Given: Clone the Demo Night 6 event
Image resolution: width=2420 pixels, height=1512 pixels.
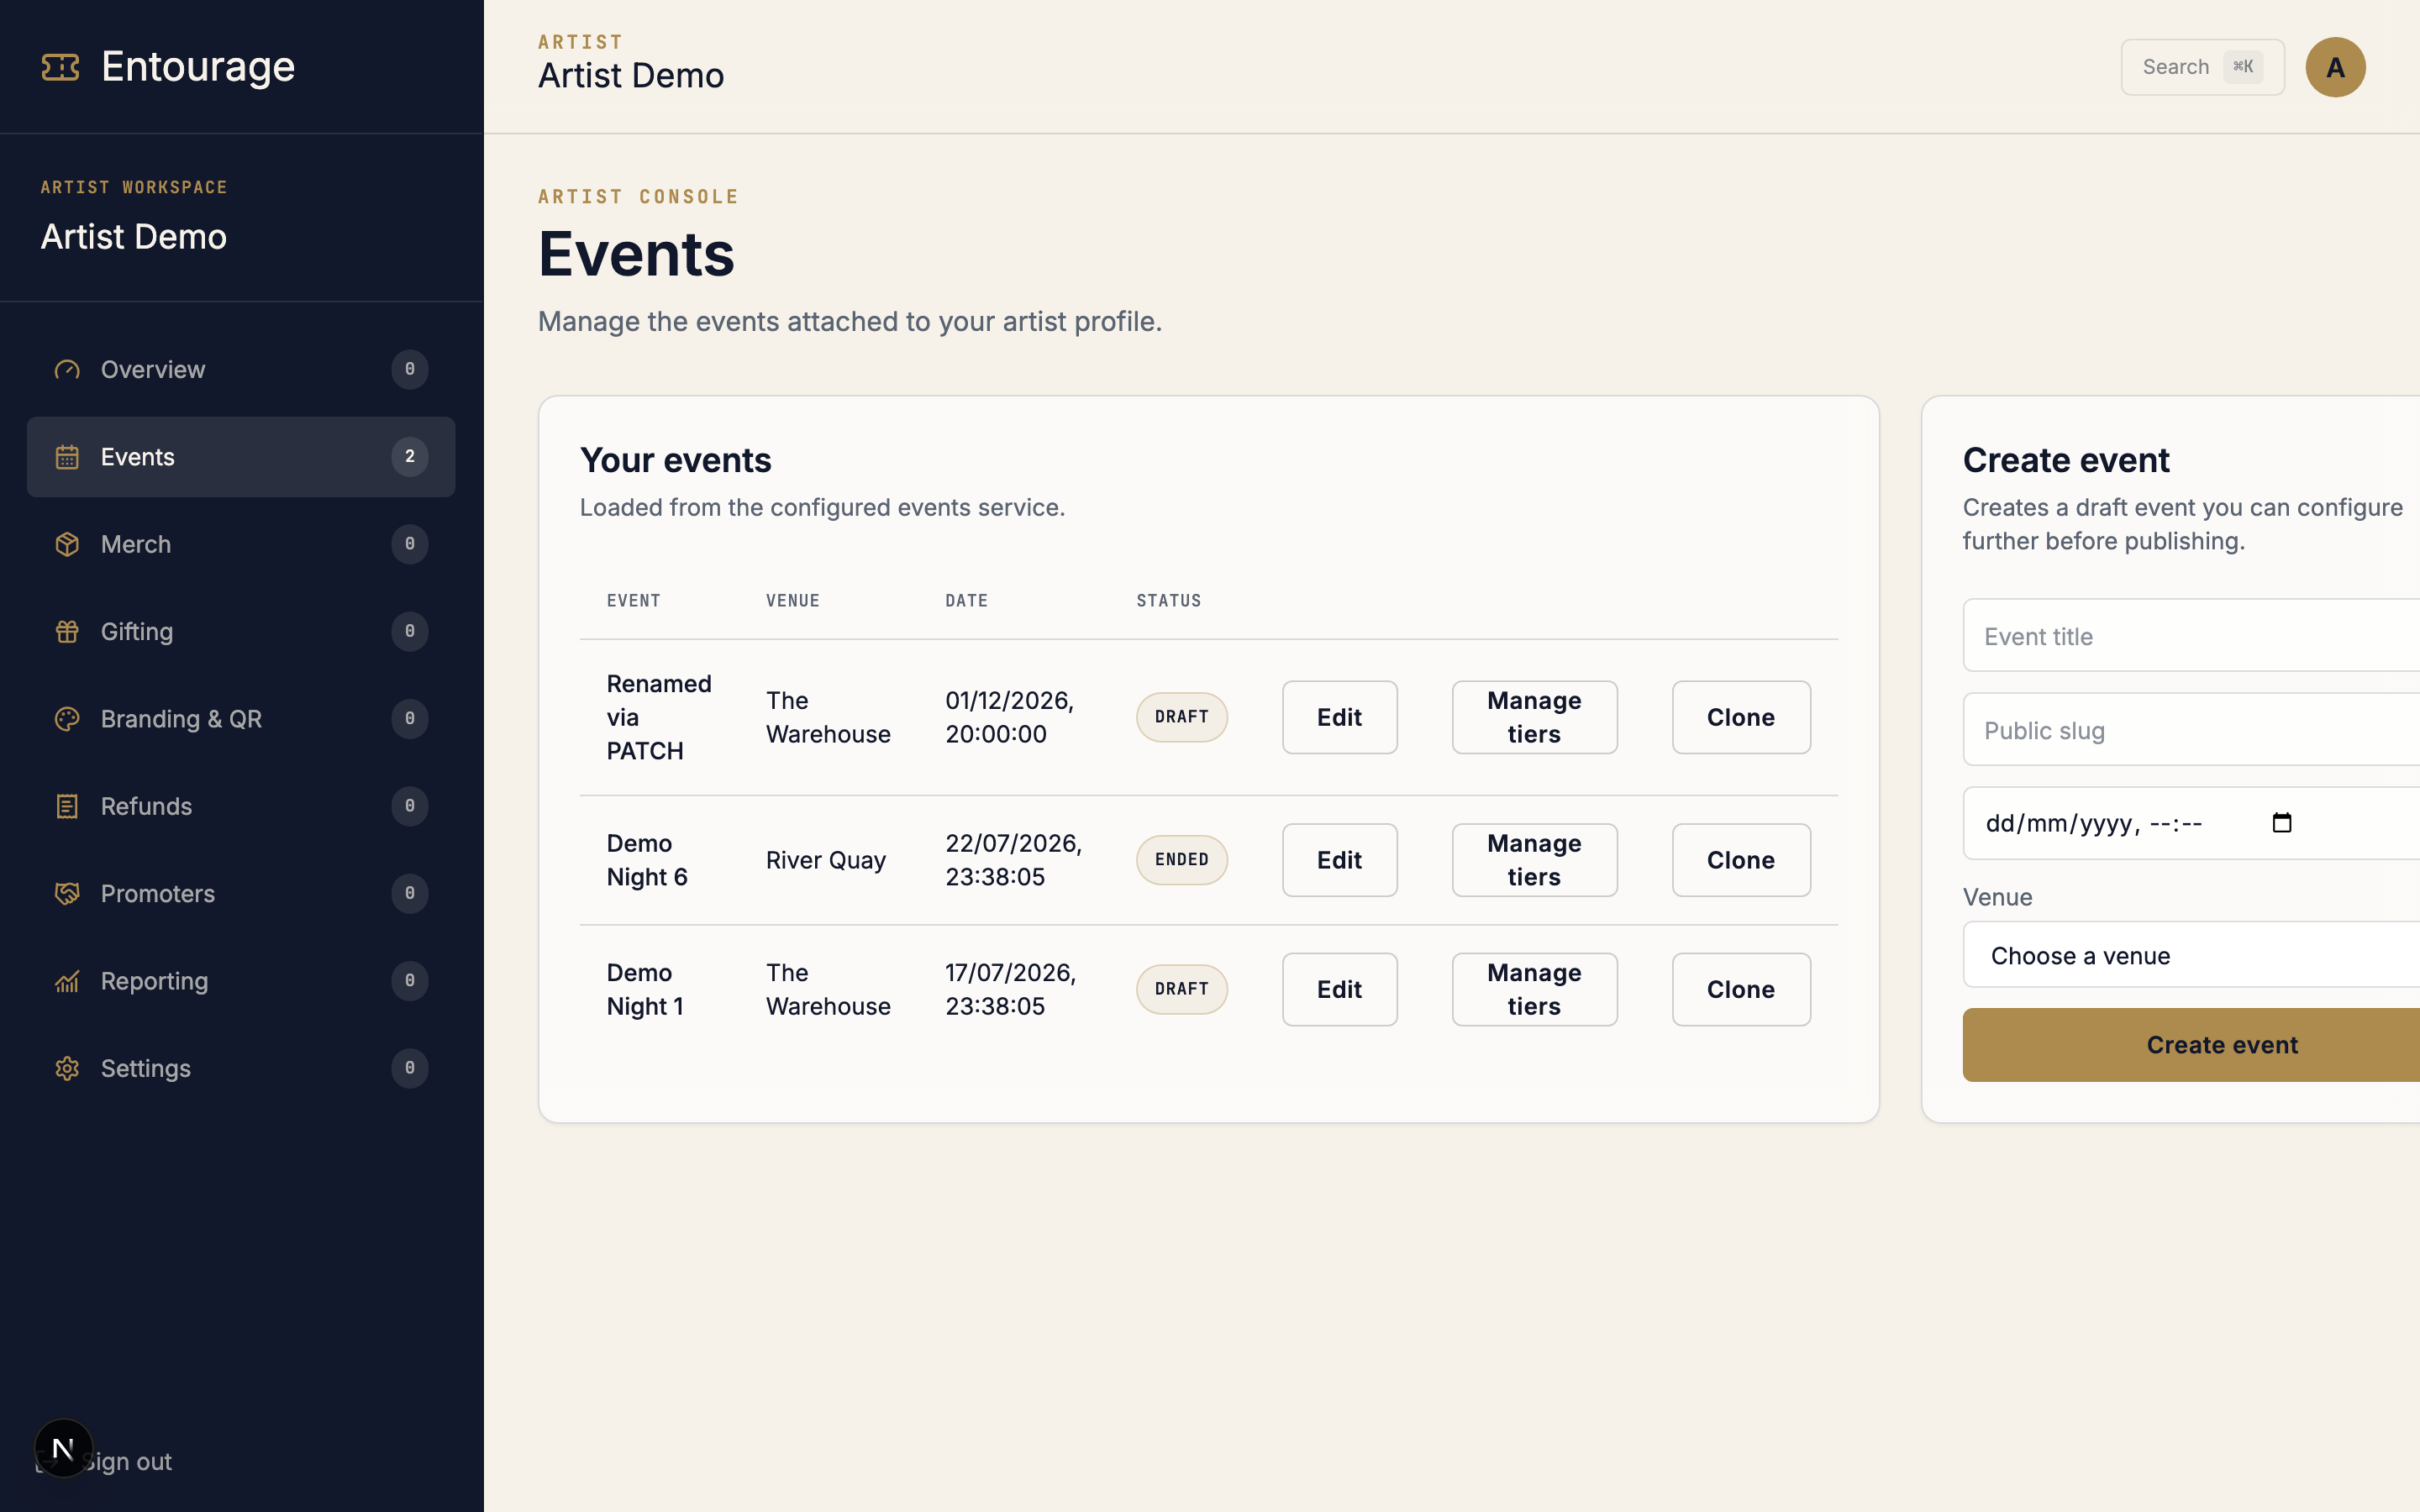Looking at the screenshot, I should 1741,860.
